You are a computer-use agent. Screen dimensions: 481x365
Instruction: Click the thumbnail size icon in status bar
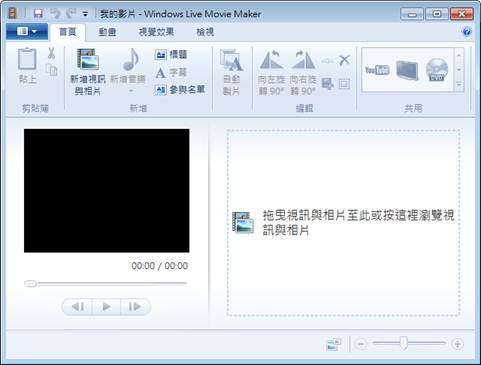click(x=334, y=344)
